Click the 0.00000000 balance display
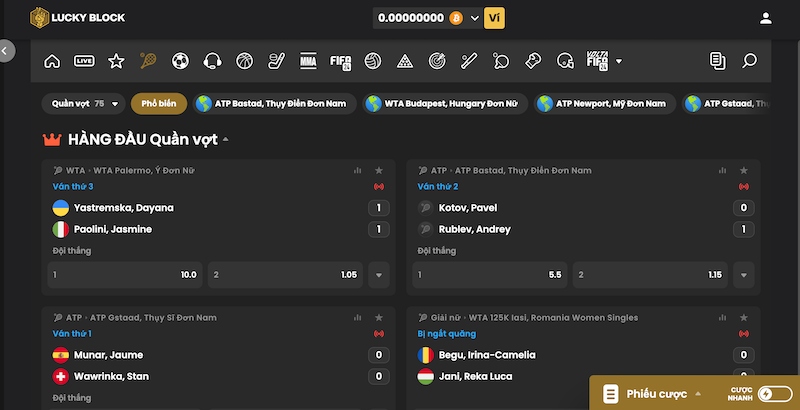 411,18
